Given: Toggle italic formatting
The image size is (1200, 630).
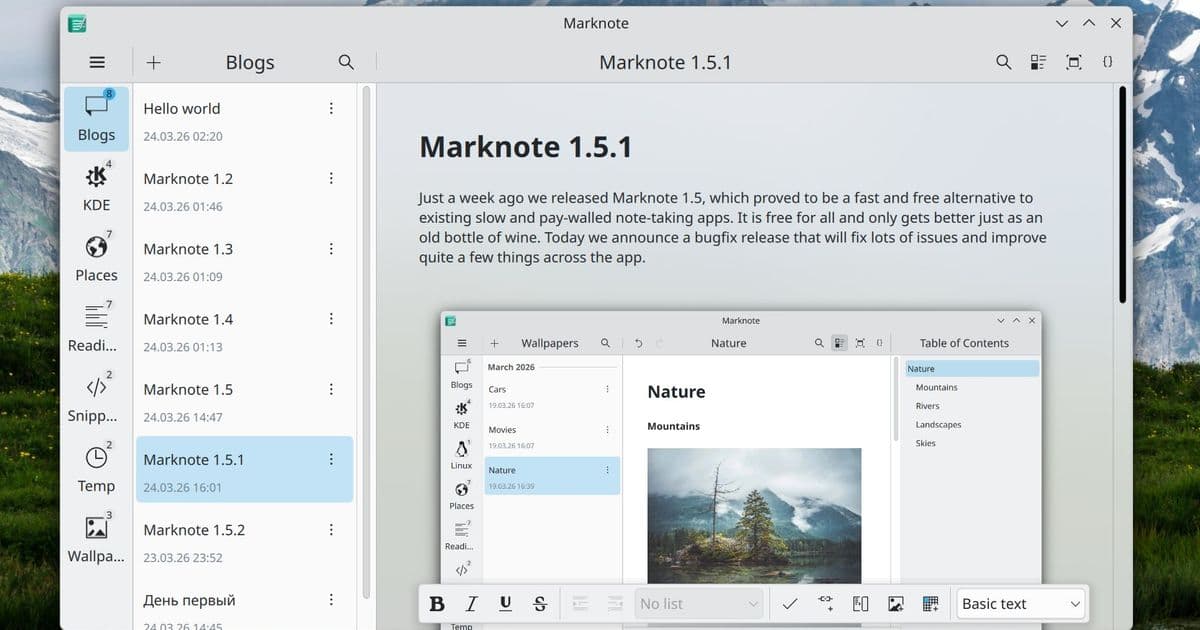Looking at the screenshot, I should (471, 604).
